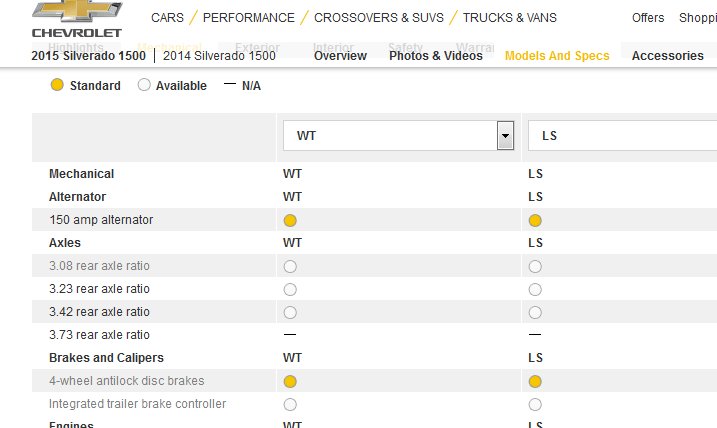The image size is (717, 428).
Task: Open the Models And Specs tab
Action: point(557,56)
